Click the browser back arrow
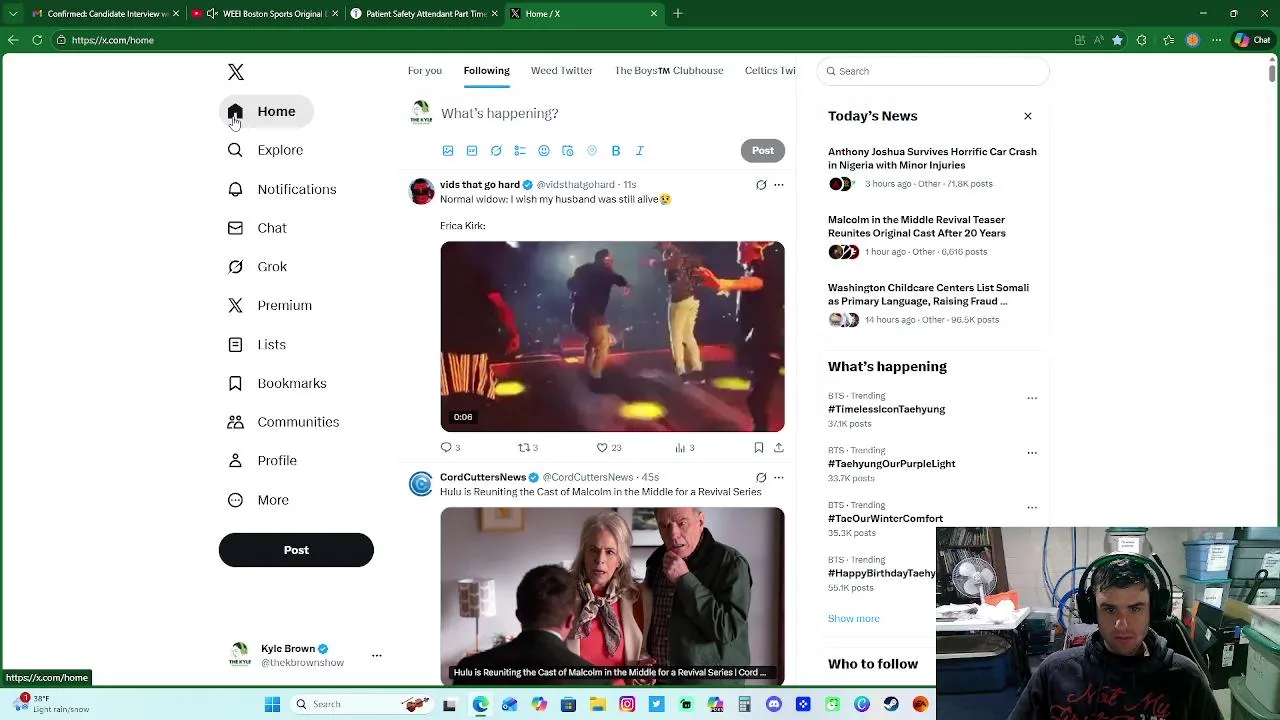 (13, 40)
